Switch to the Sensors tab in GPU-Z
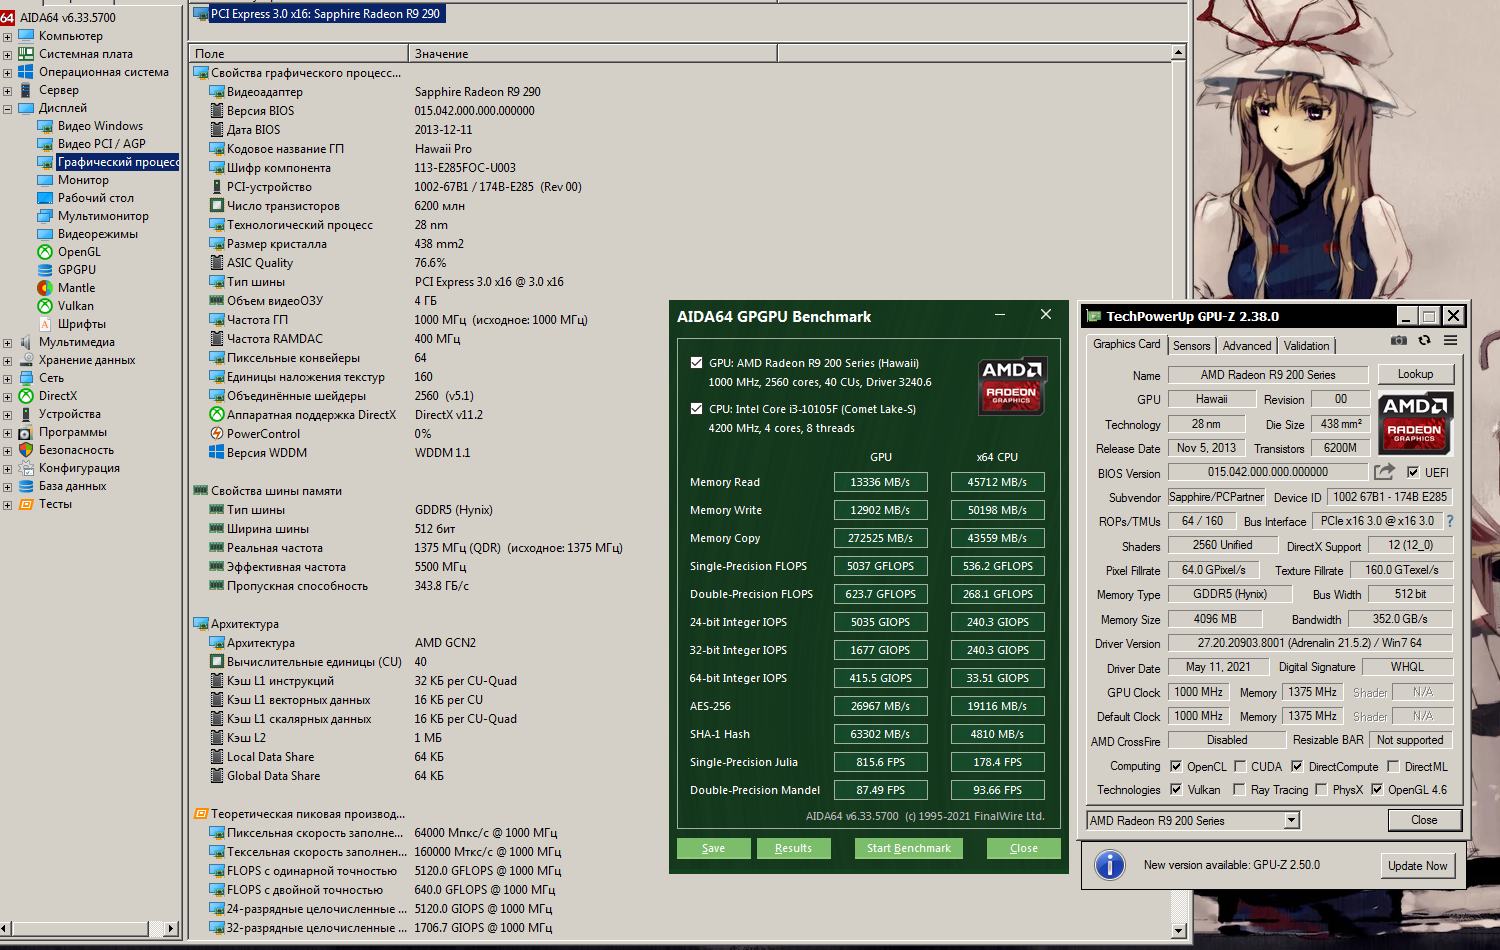The height and width of the screenshot is (950, 1500). pos(1191,346)
